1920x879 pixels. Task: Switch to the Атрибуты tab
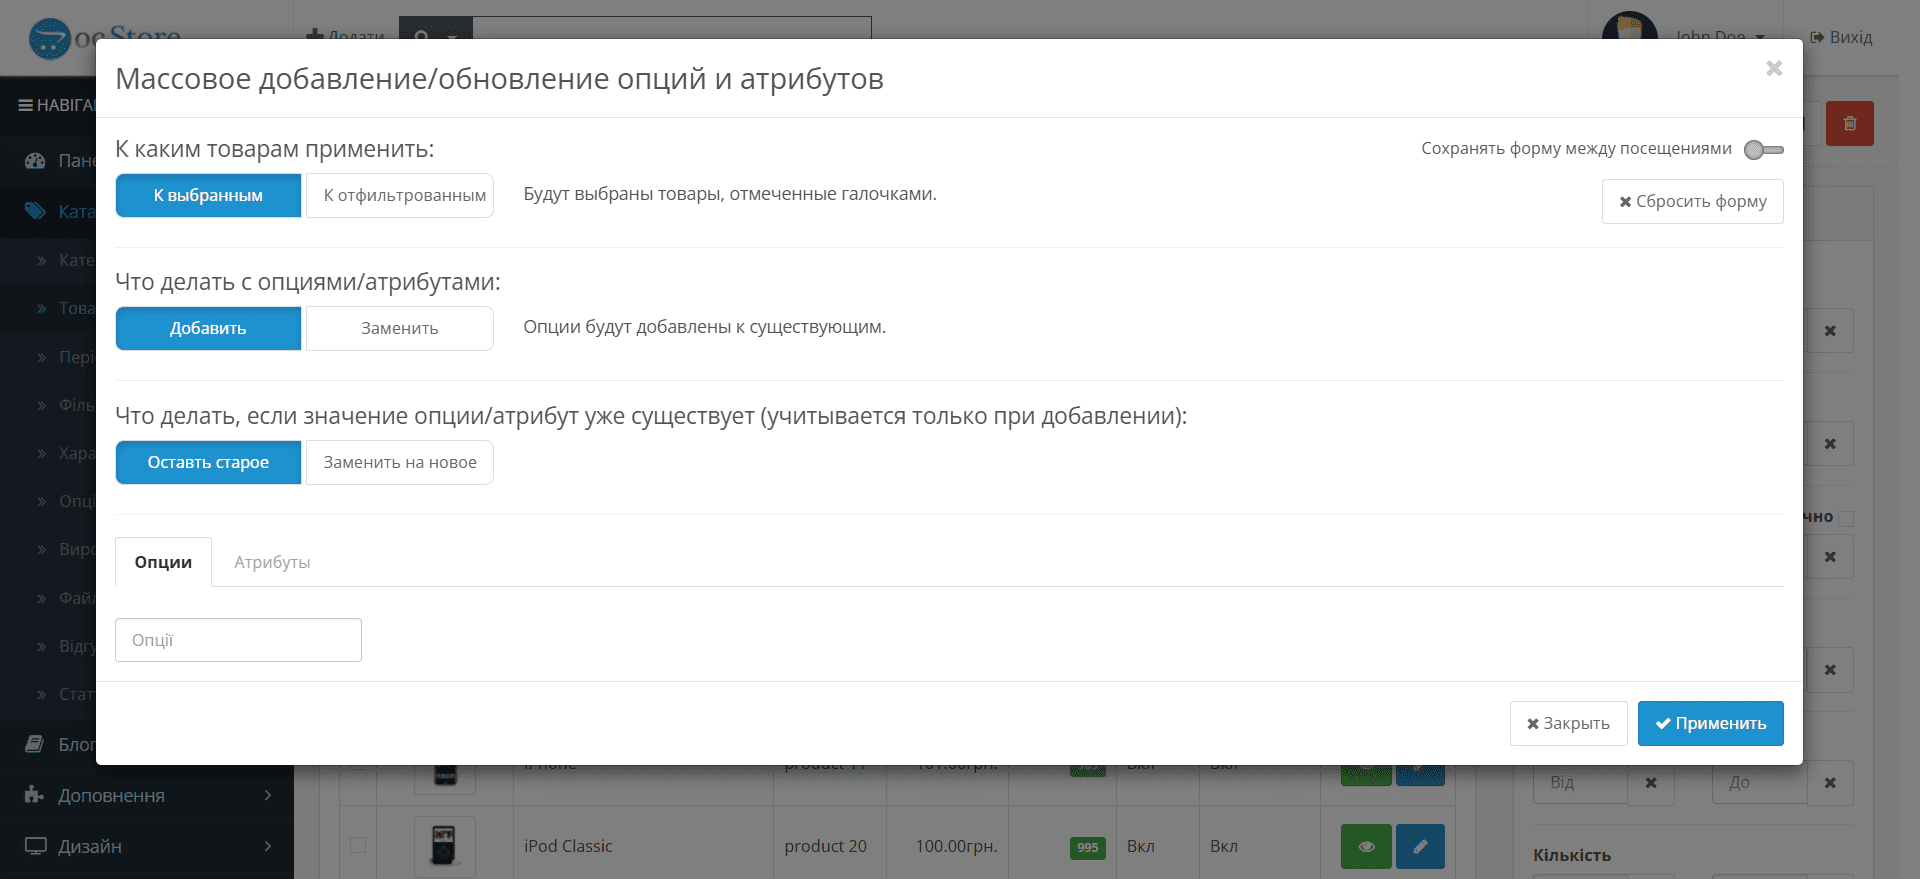pos(272,562)
